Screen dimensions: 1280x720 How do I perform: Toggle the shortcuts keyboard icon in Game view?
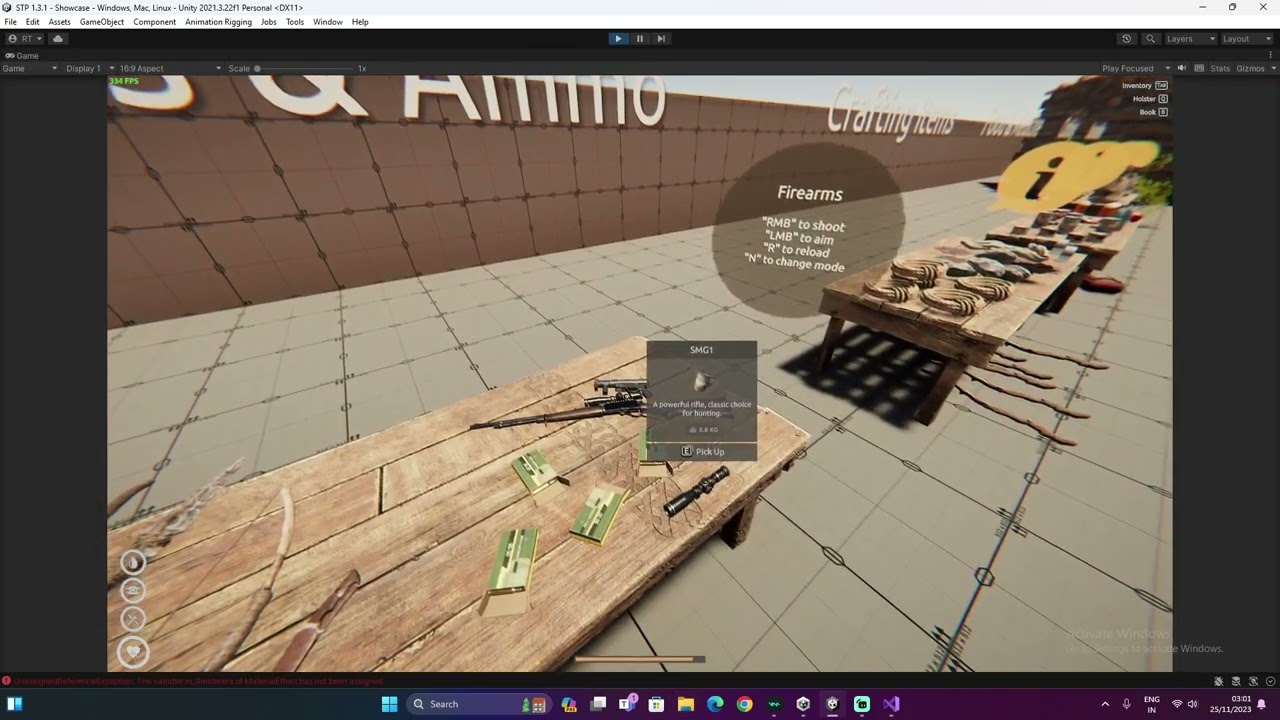point(1198,69)
